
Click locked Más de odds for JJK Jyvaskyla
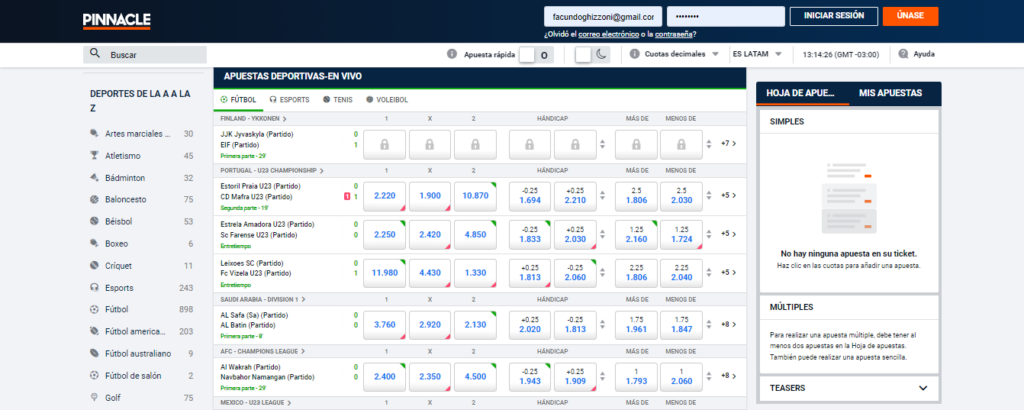click(x=636, y=145)
